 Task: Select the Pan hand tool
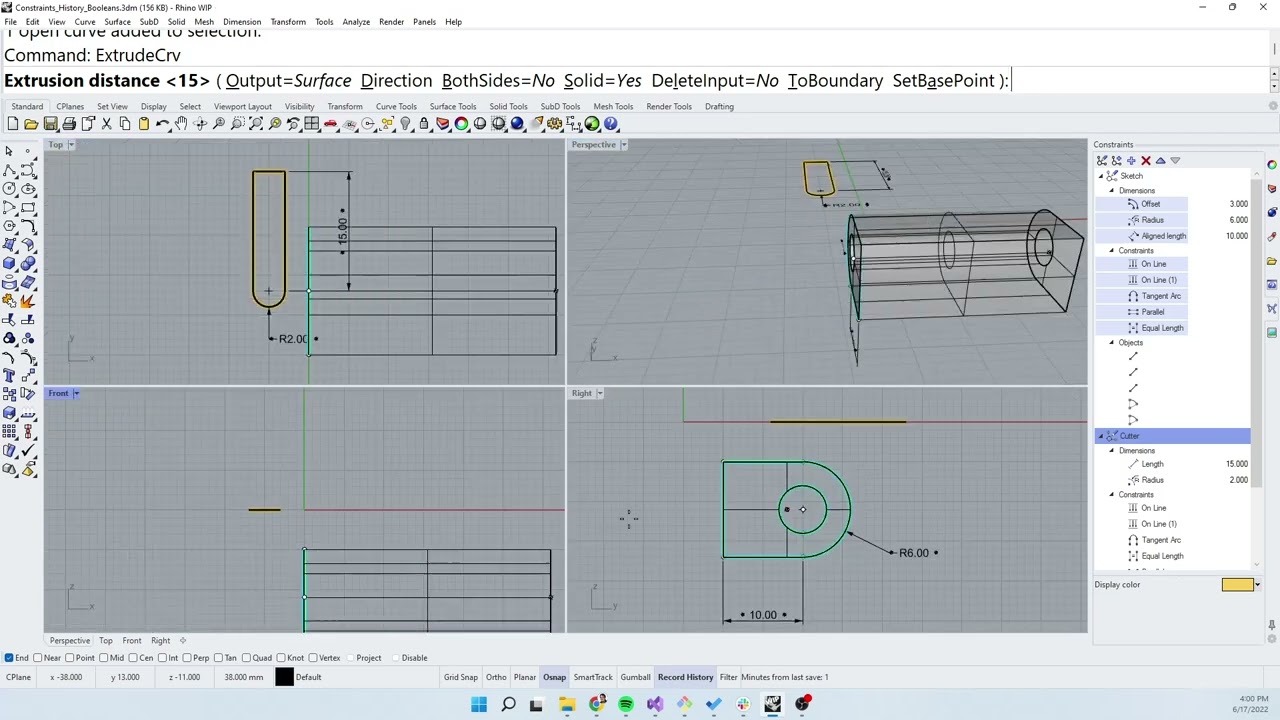181,124
